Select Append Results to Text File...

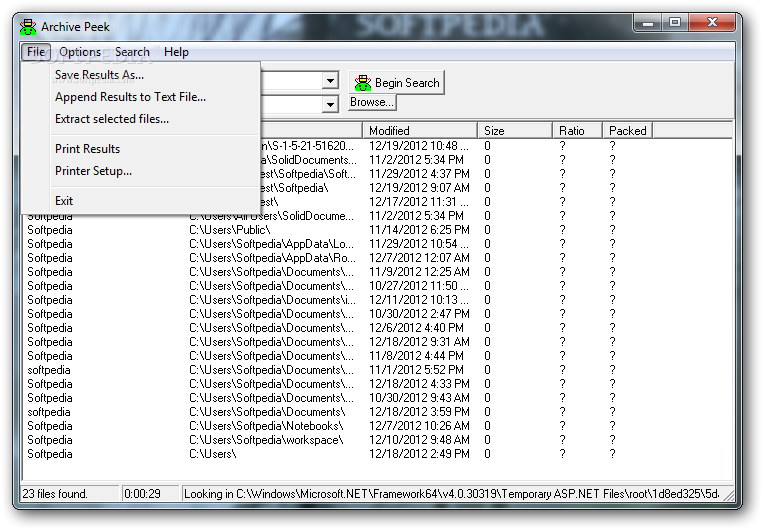[x=155, y=97]
